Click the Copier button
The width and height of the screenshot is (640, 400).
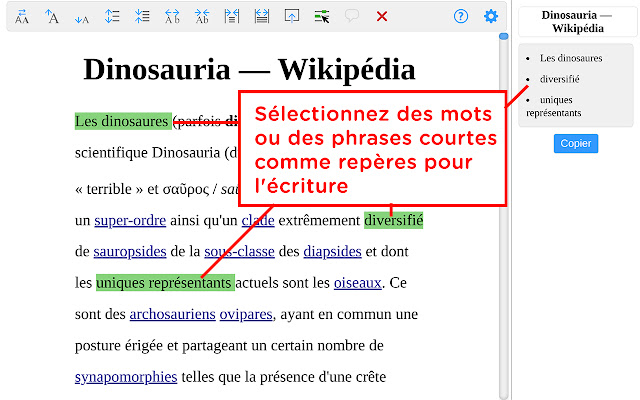coord(576,143)
